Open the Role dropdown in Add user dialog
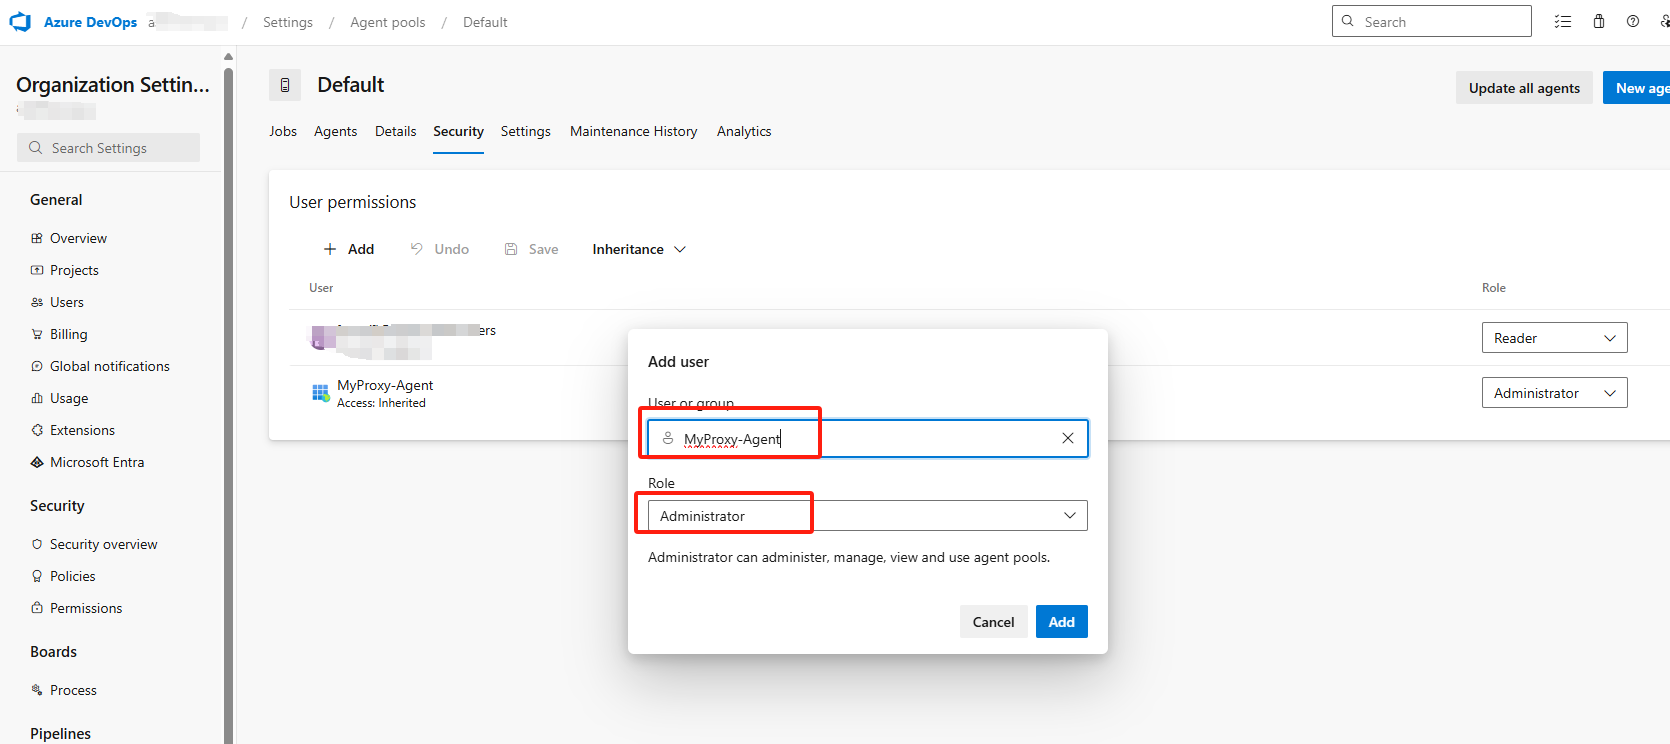 [x=867, y=516]
